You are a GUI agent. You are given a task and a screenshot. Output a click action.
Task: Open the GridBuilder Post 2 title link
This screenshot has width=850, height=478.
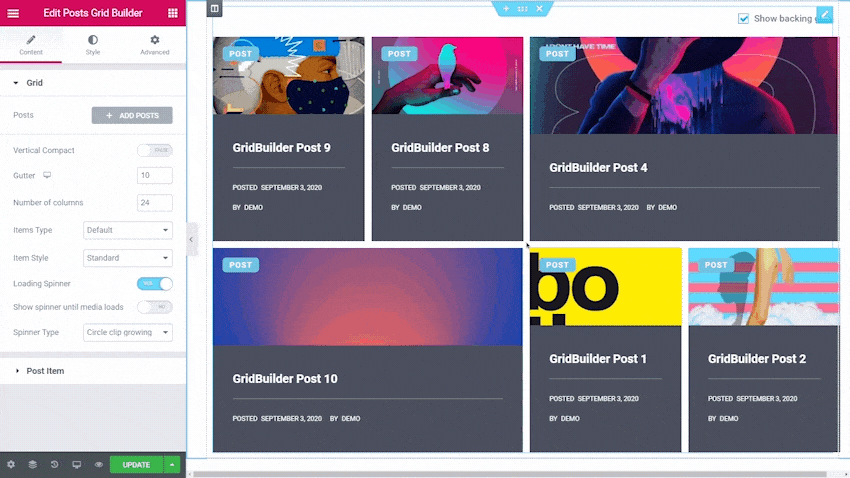coord(757,358)
